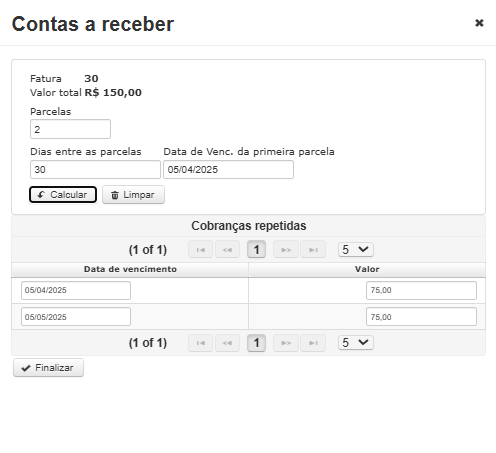Click the Limpar trash button
496x453 pixels.
(133, 195)
